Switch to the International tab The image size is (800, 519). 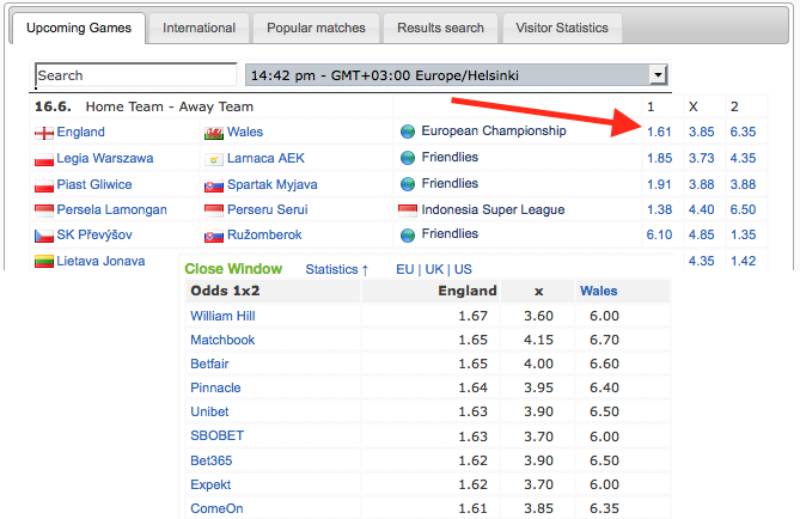(x=199, y=28)
